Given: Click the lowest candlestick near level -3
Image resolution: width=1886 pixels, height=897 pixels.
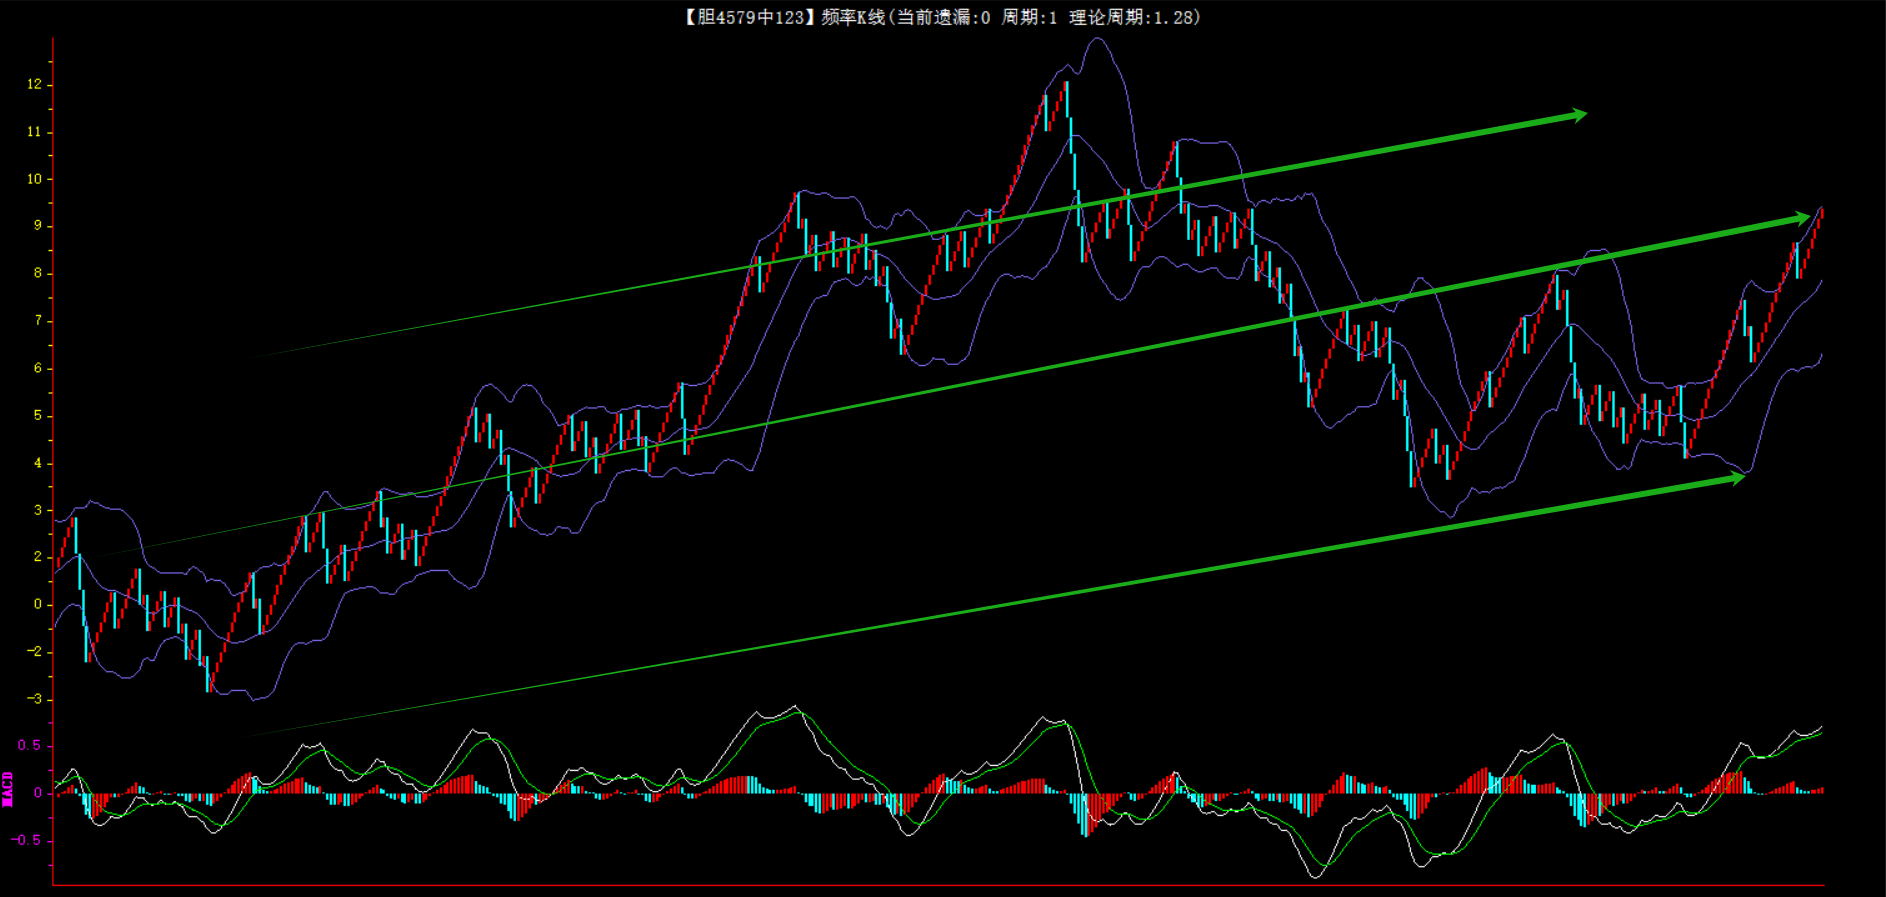Looking at the screenshot, I should tap(208, 688).
